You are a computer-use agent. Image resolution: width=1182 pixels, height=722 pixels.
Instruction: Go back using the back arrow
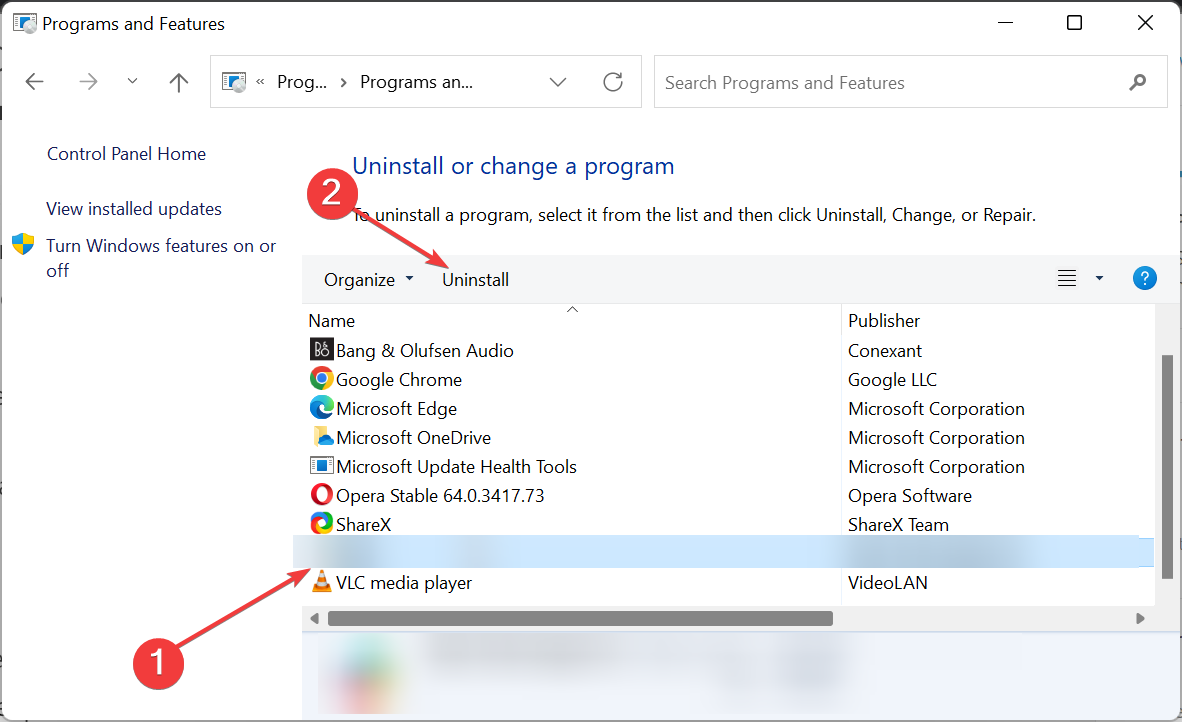(x=35, y=81)
